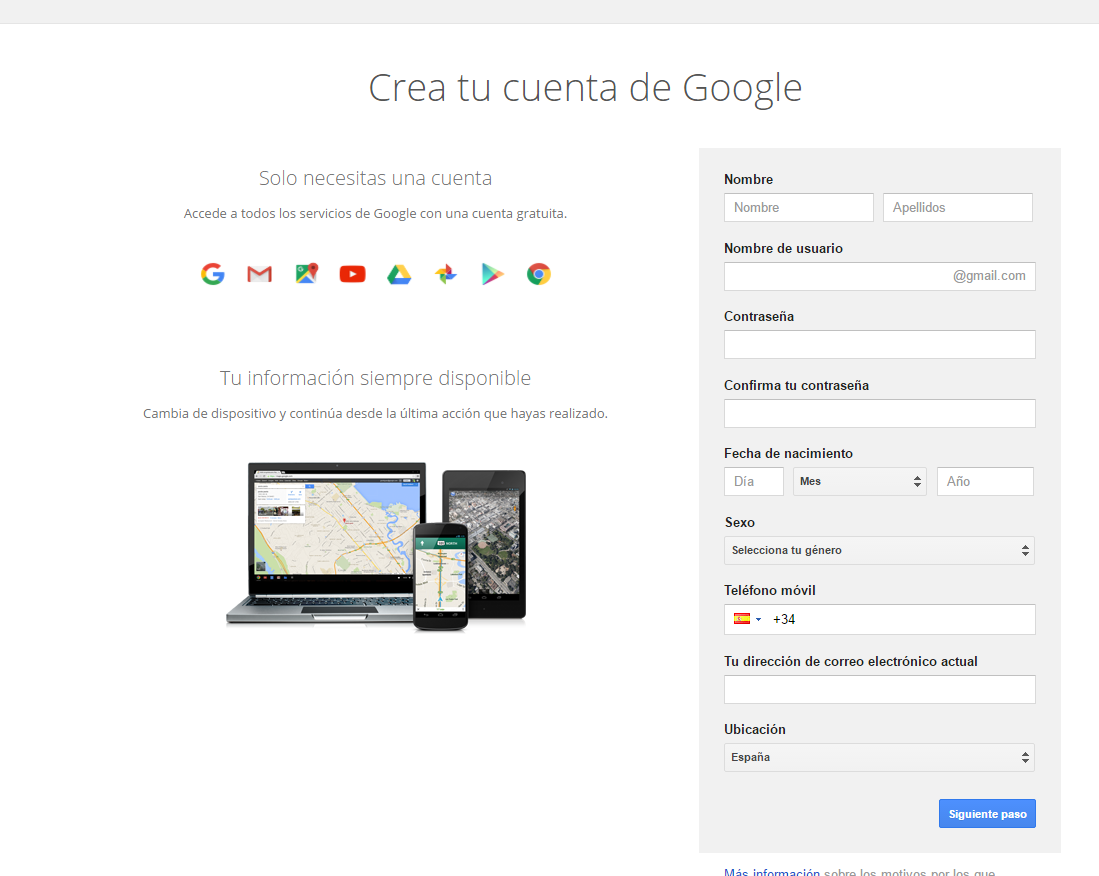Click inside the Nombre input field
This screenshot has width=1099, height=876.
[798, 207]
